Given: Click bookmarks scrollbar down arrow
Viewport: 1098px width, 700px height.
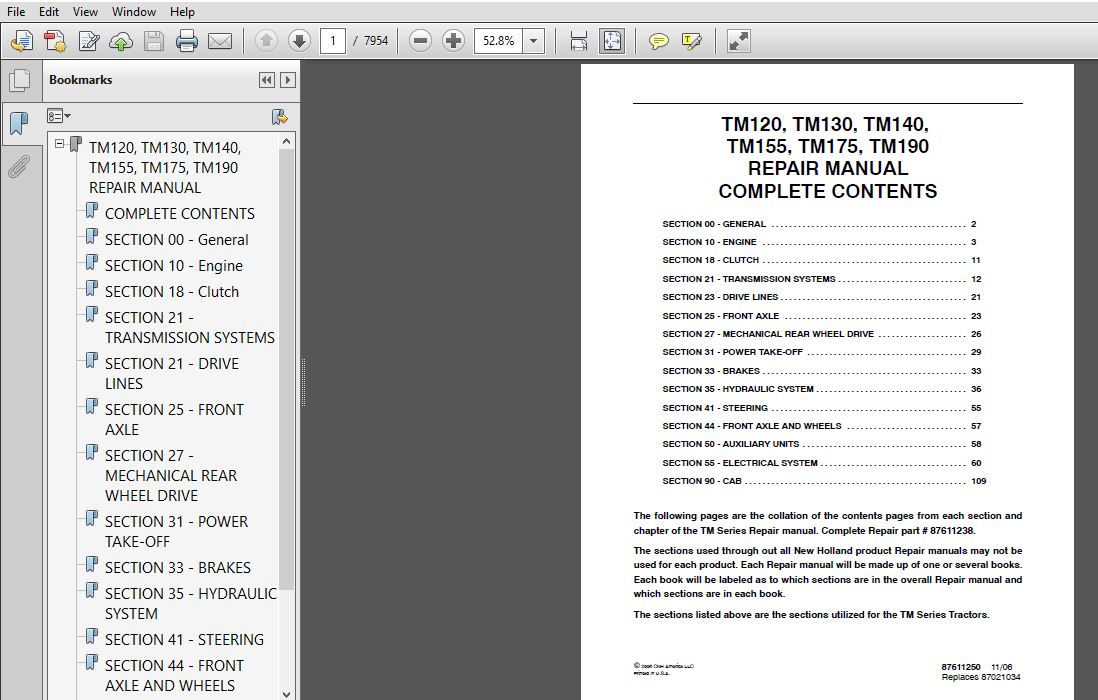Looking at the screenshot, I should 286,694.
